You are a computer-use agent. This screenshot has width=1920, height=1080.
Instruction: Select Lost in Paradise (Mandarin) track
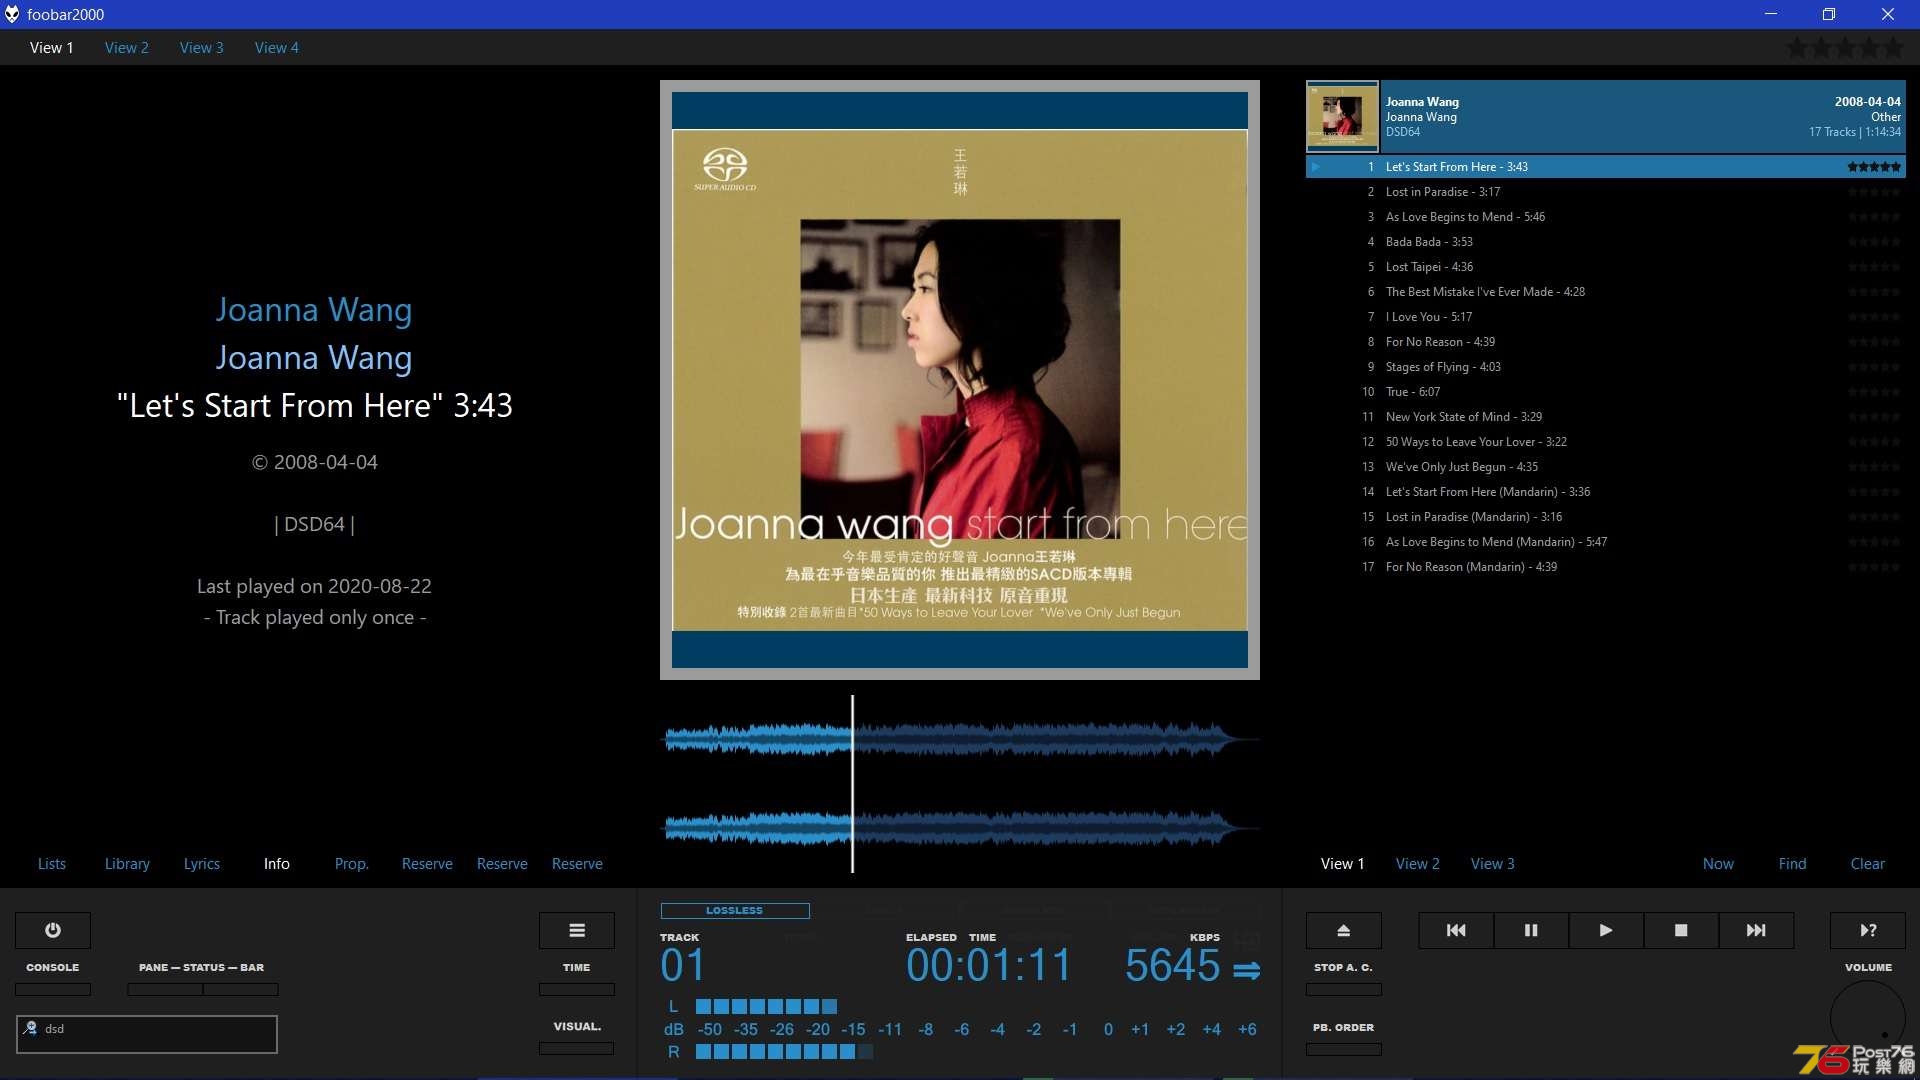pyautogui.click(x=1606, y=517)
